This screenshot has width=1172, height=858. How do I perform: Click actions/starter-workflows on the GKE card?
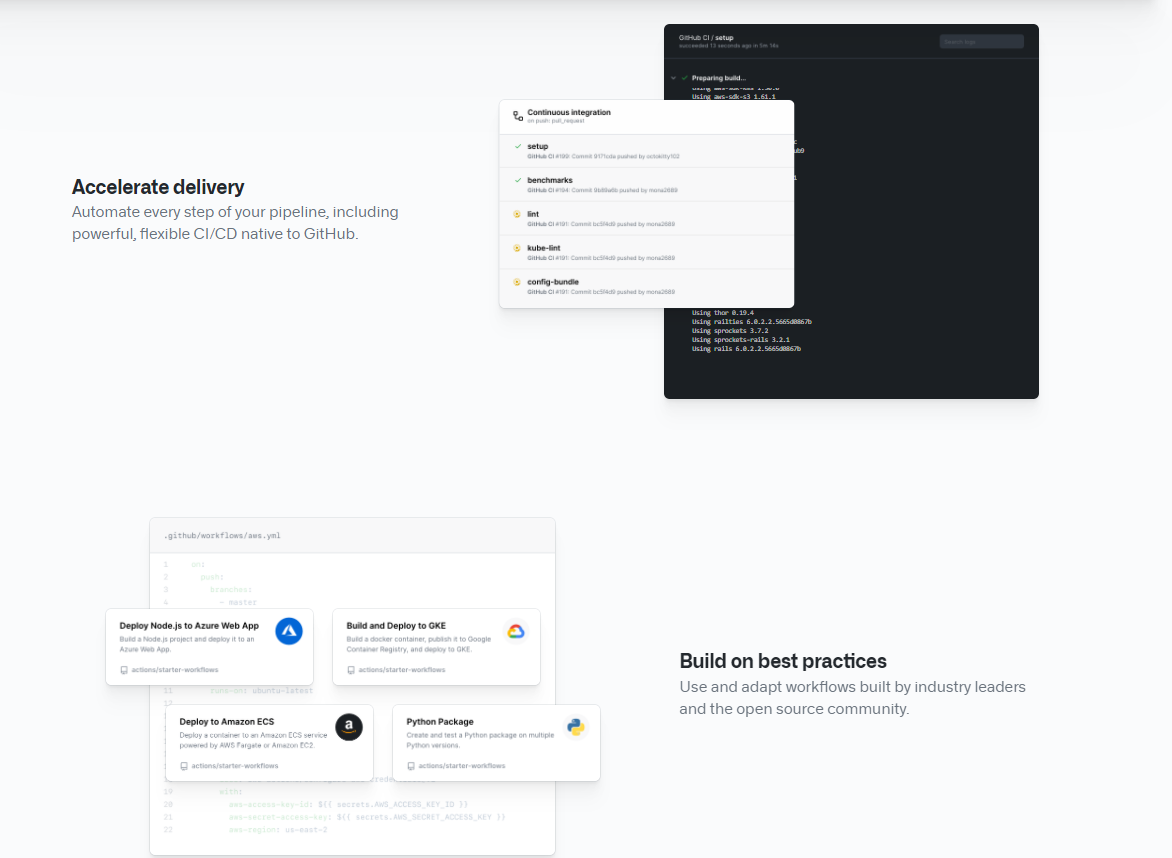coord(401,670)
